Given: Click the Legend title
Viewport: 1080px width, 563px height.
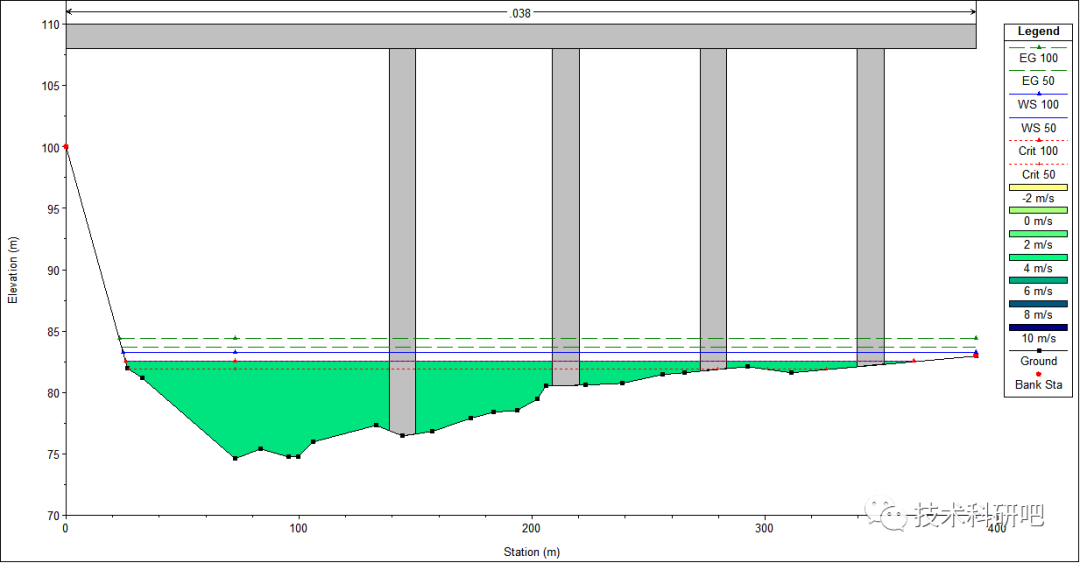Looking at the screenshot, I should click(x=1038, y=31).
